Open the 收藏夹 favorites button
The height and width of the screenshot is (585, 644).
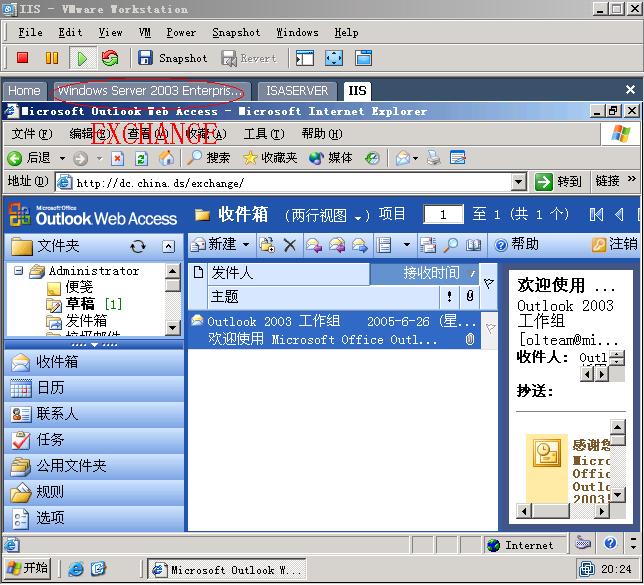tap(270, 158)
